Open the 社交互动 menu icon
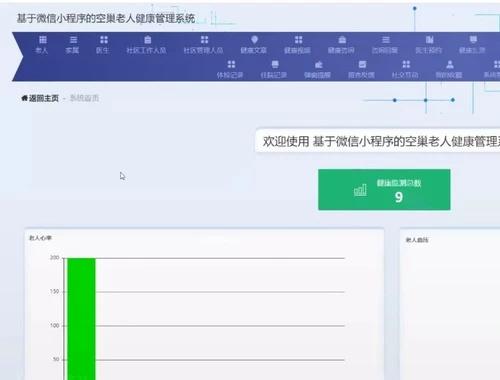 (406, 64)
